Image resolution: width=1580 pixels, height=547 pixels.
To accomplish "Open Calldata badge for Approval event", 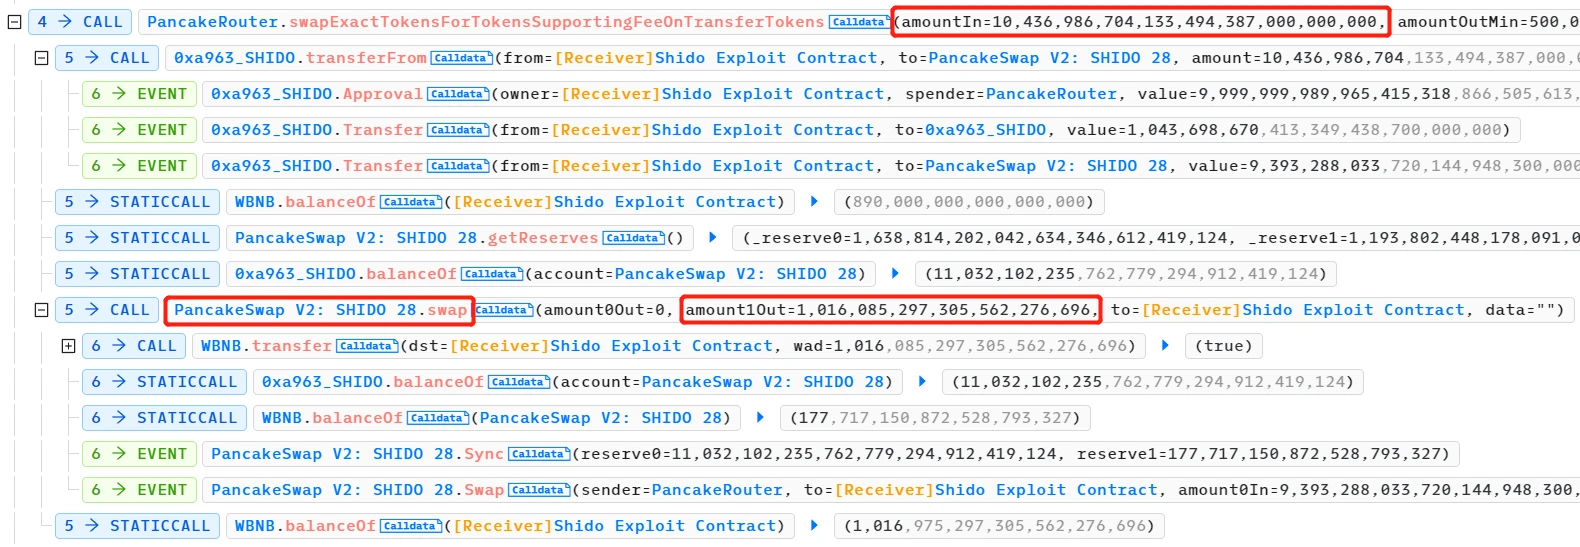I will pos(457,94).
